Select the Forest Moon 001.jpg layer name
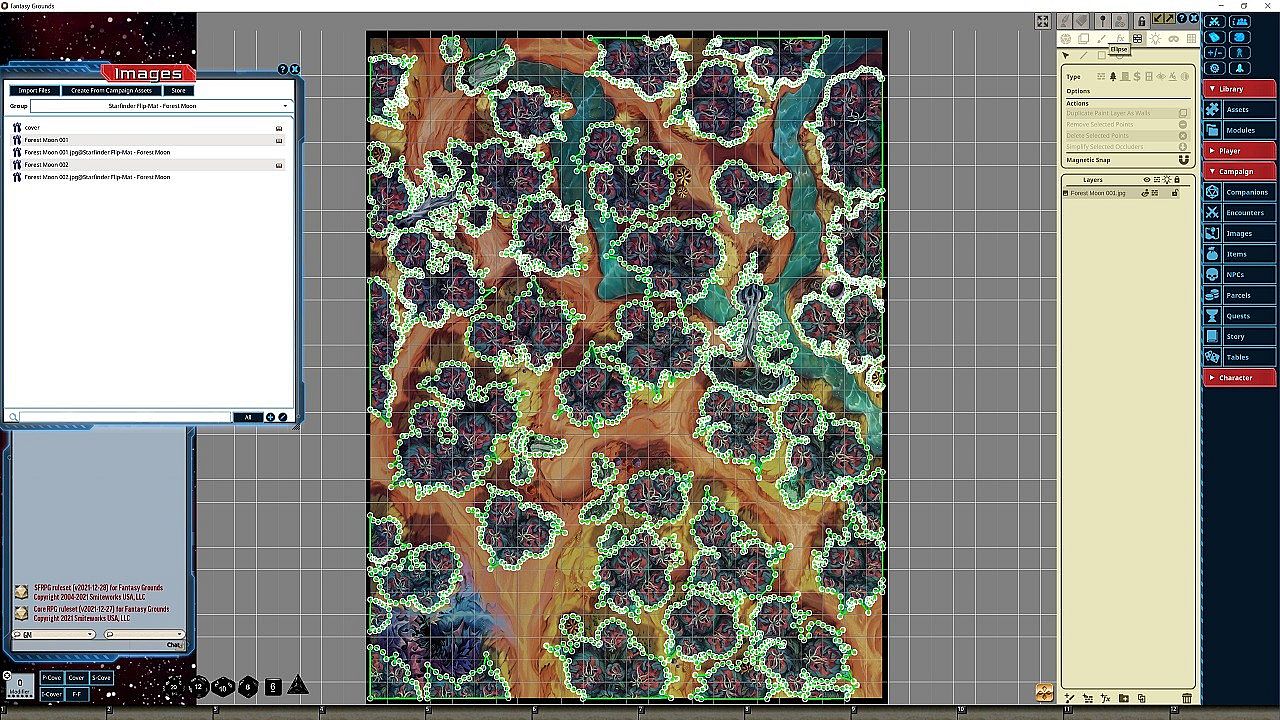This screenshot has height=720, width=1280. [x=1098, y=193]
